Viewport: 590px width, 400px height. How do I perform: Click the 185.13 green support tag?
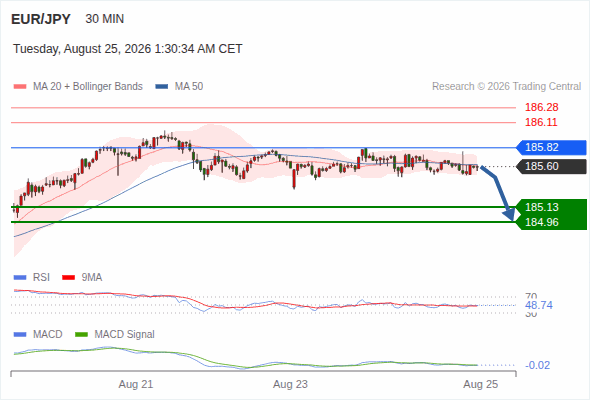551,207
